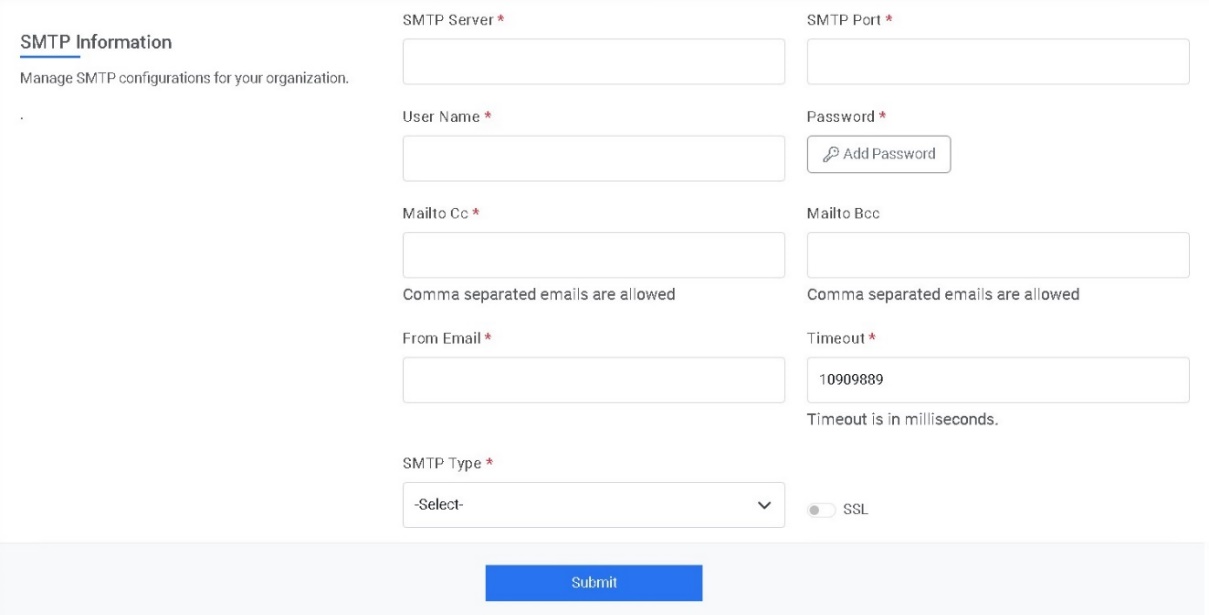Click the Manage SMTP configurations description text
Viewport: 1209px width, 615px height.
click(x=184, y=78)
